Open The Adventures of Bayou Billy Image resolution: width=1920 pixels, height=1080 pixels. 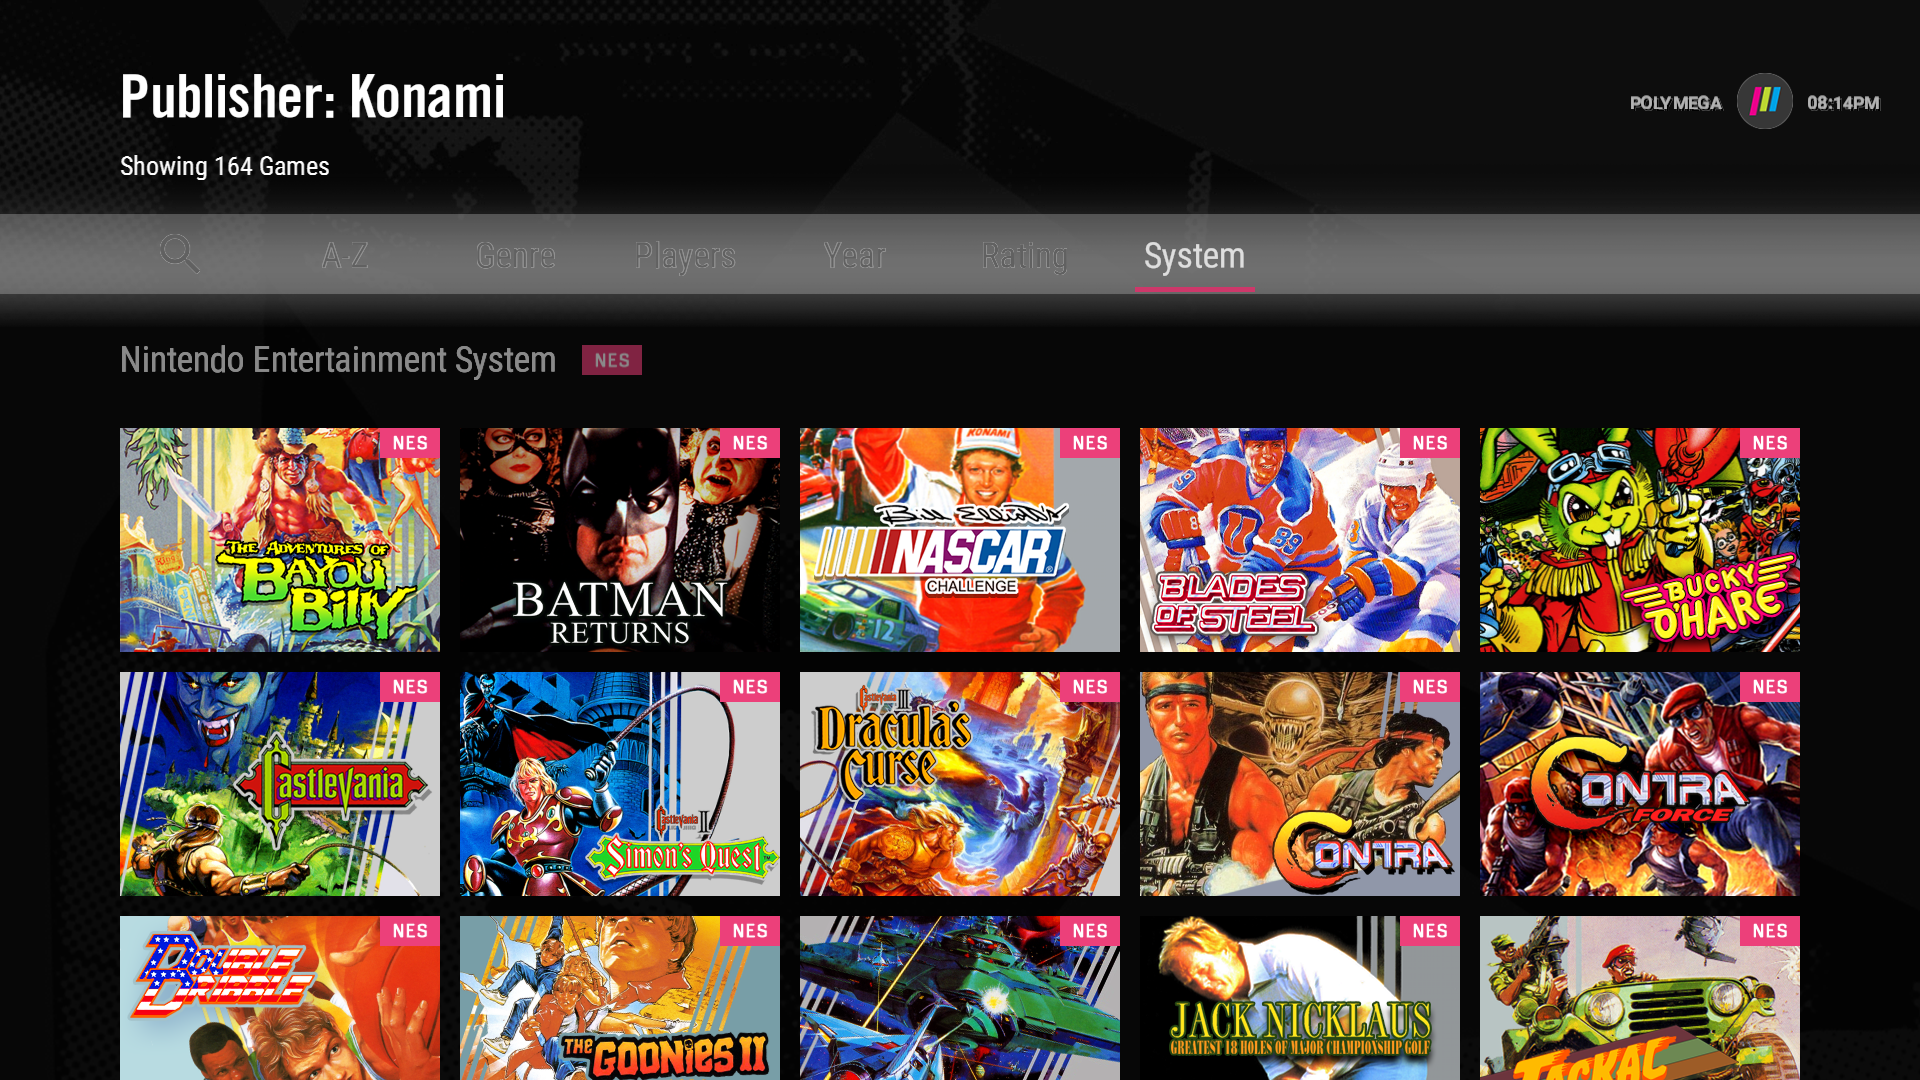[x=280, y=540]
